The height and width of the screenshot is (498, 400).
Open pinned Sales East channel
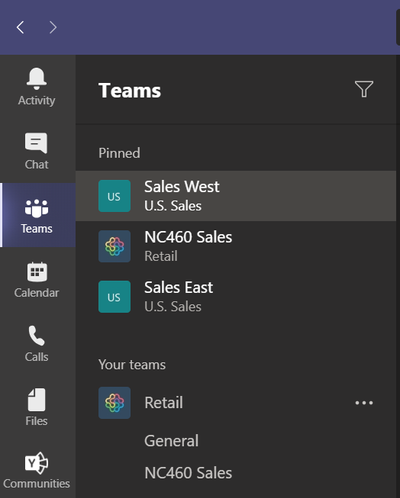tap(236, 297)
